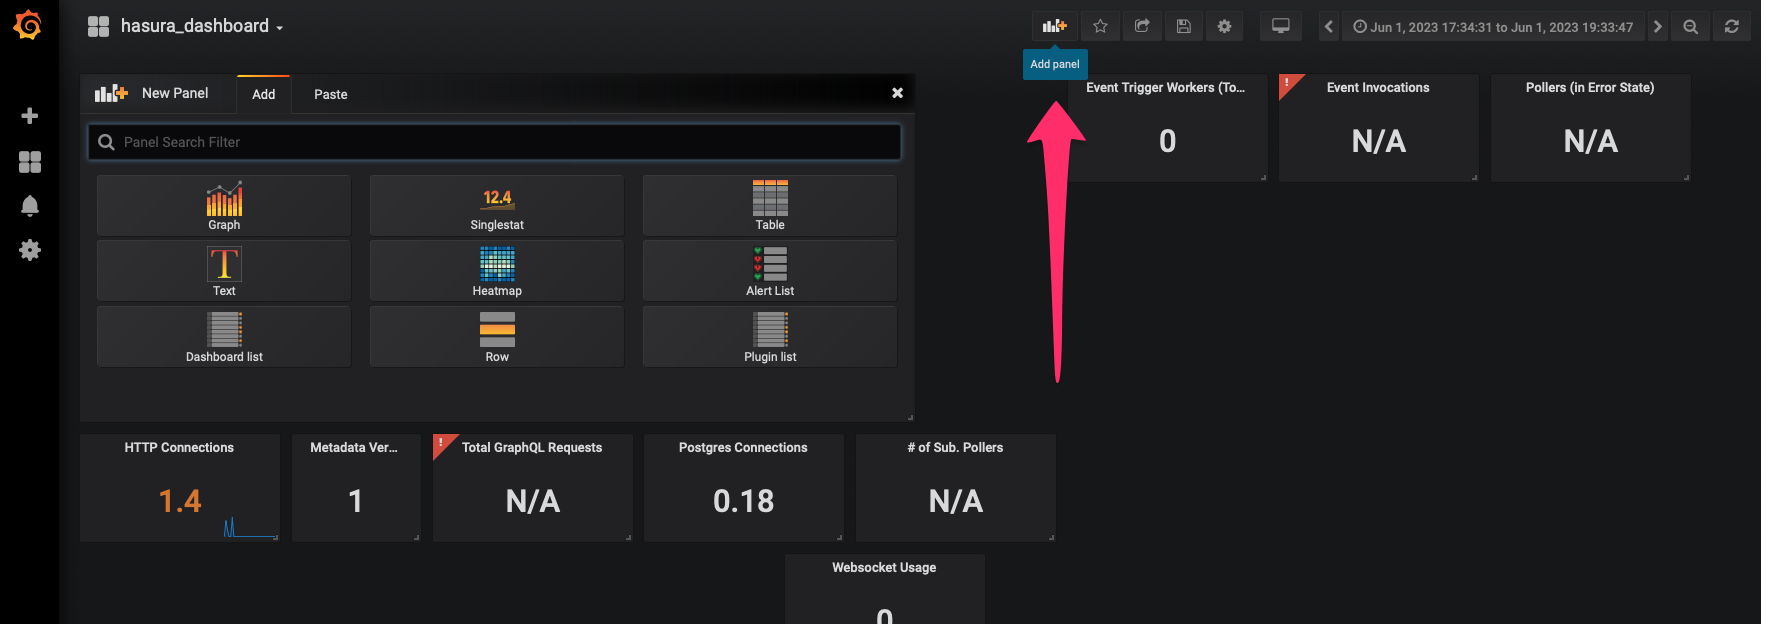Open Event Invocations panel title menu

[x=1378, y=88]
